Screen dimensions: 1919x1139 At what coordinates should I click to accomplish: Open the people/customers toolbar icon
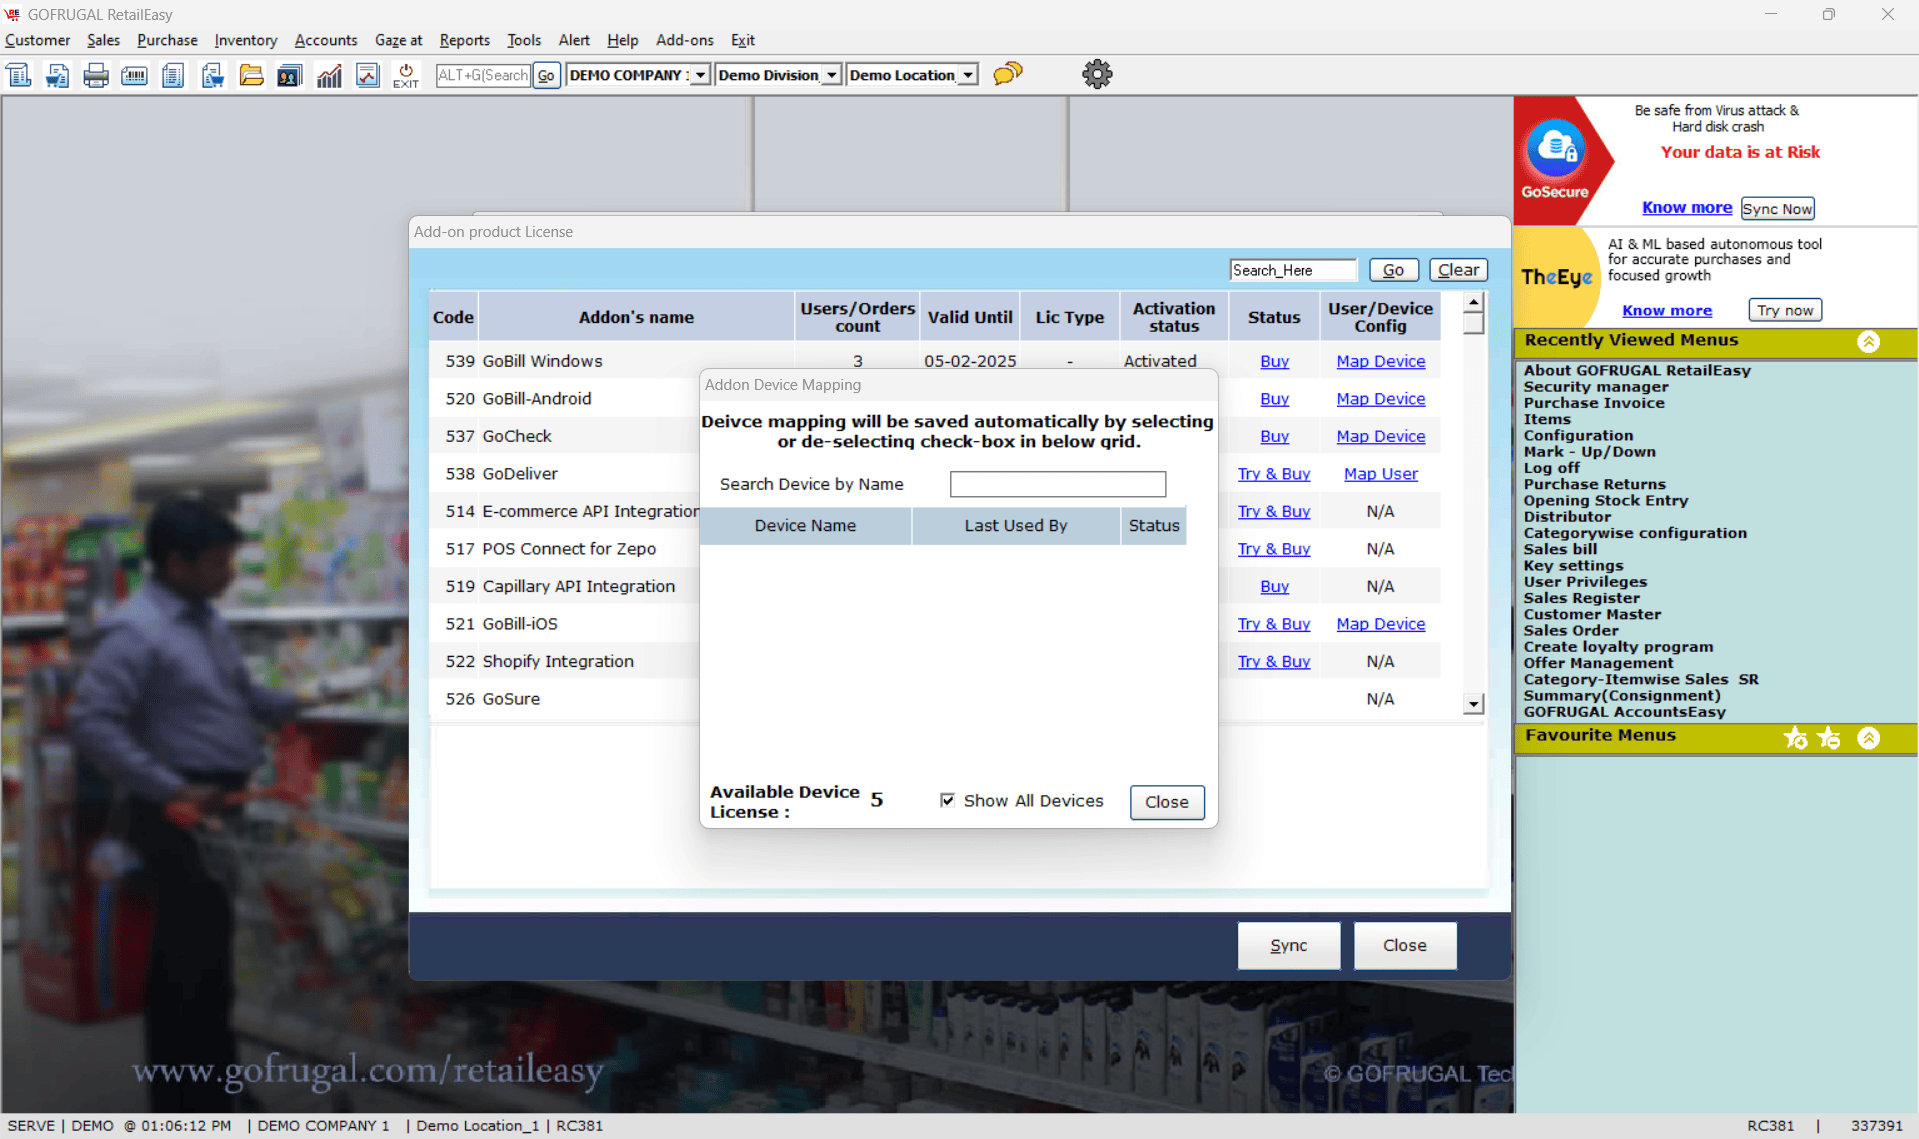pos(290,75)
